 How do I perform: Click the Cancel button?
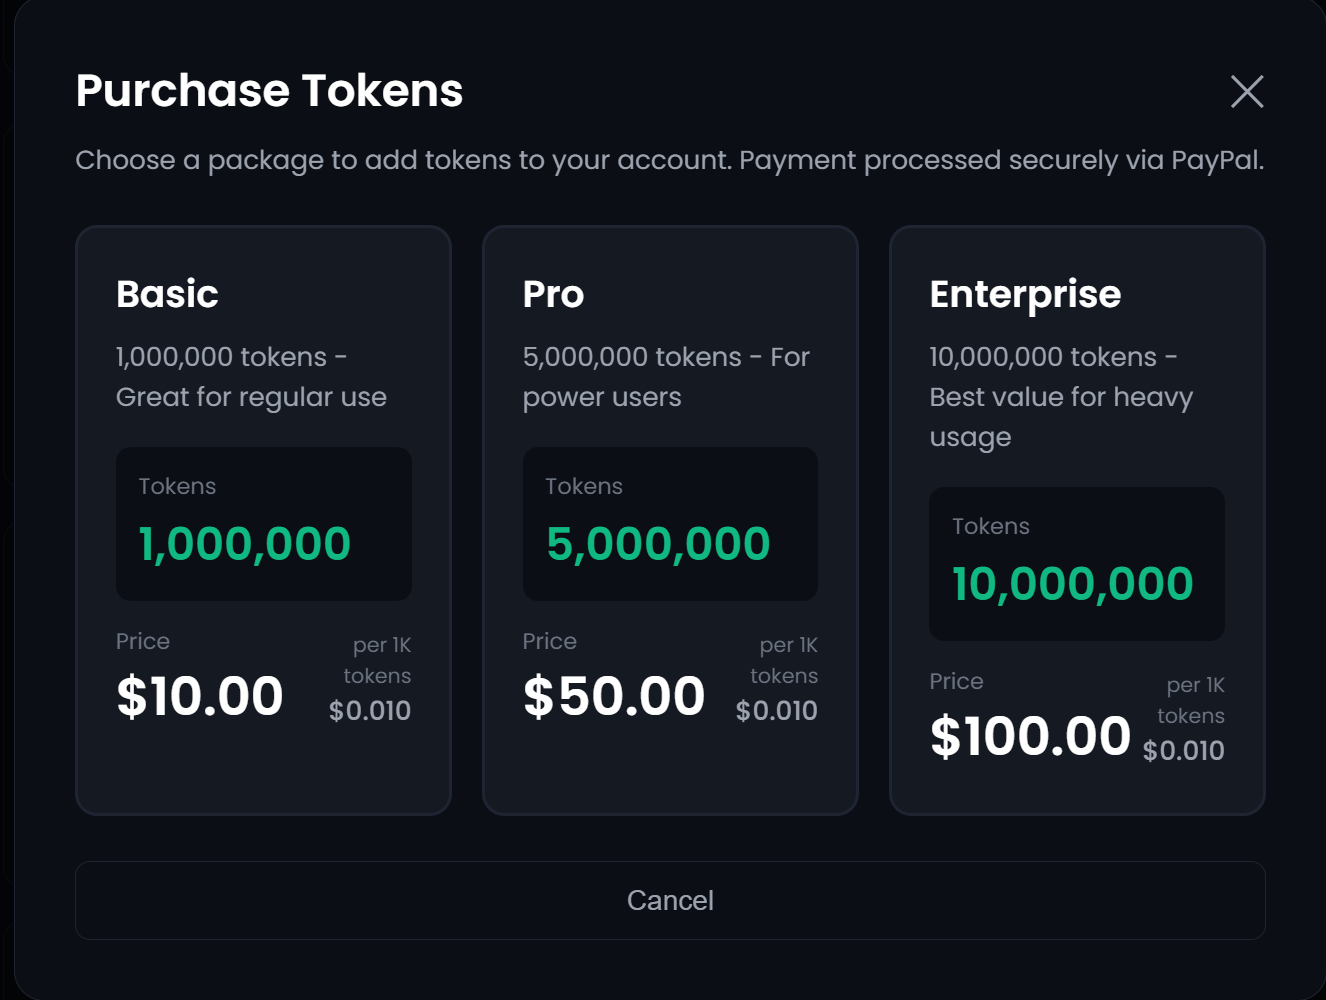click(669, 900)
